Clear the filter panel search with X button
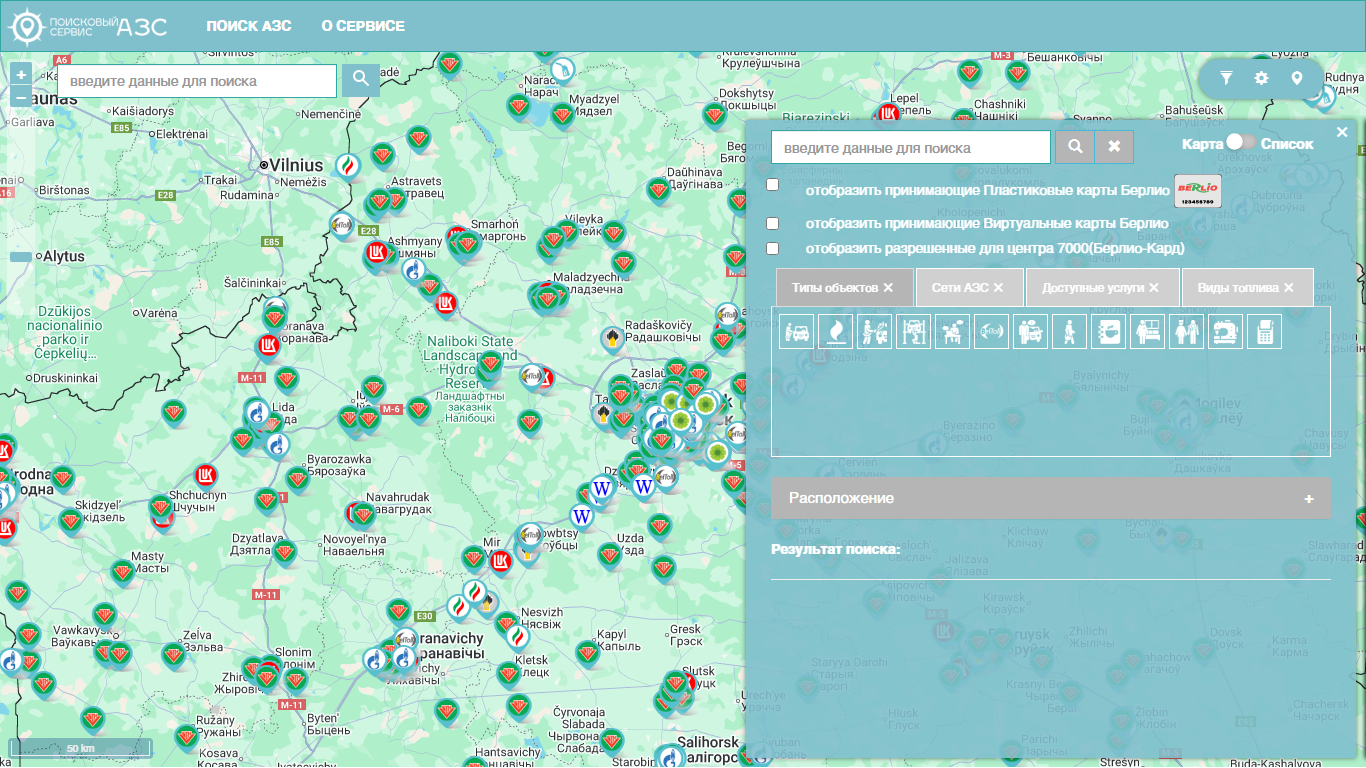Viewport: 1366px width, 768px height. coord(1114,147)
